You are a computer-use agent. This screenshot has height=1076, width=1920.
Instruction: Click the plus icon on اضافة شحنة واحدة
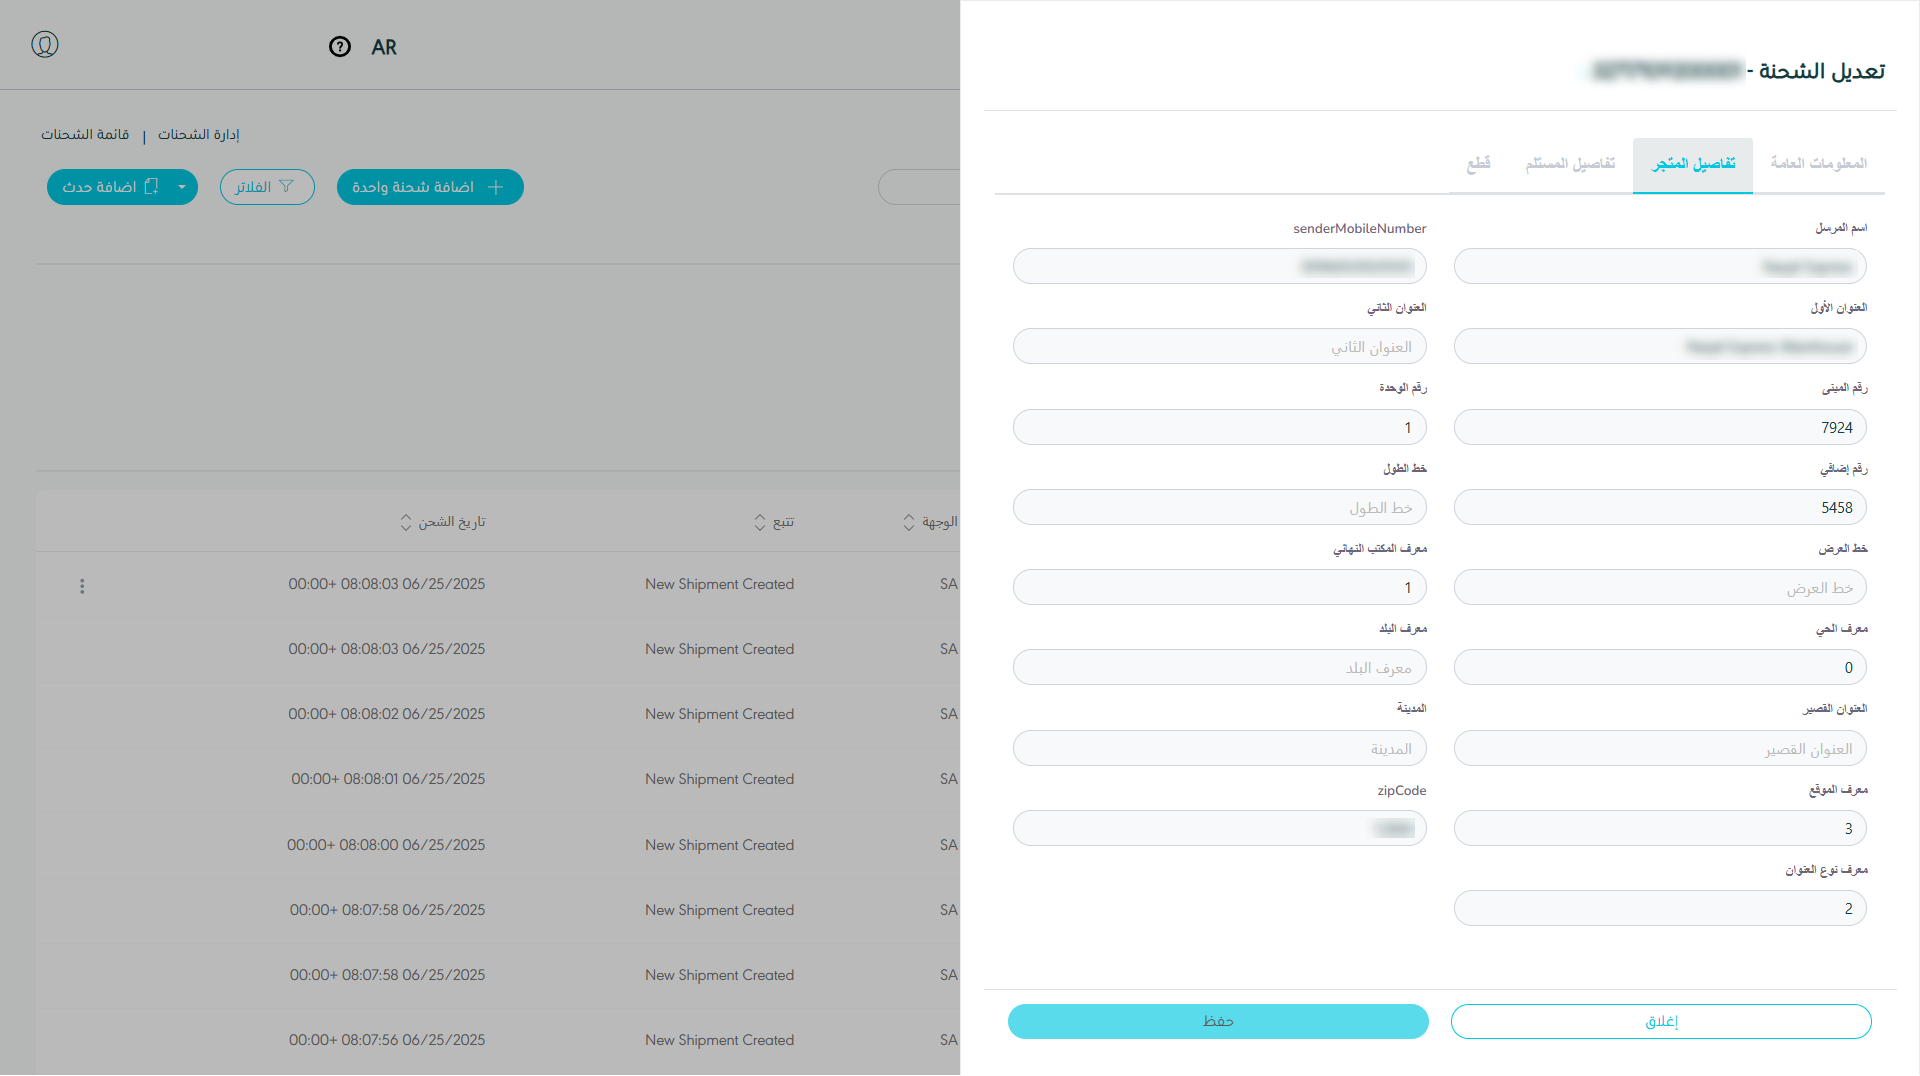[496, 187]
